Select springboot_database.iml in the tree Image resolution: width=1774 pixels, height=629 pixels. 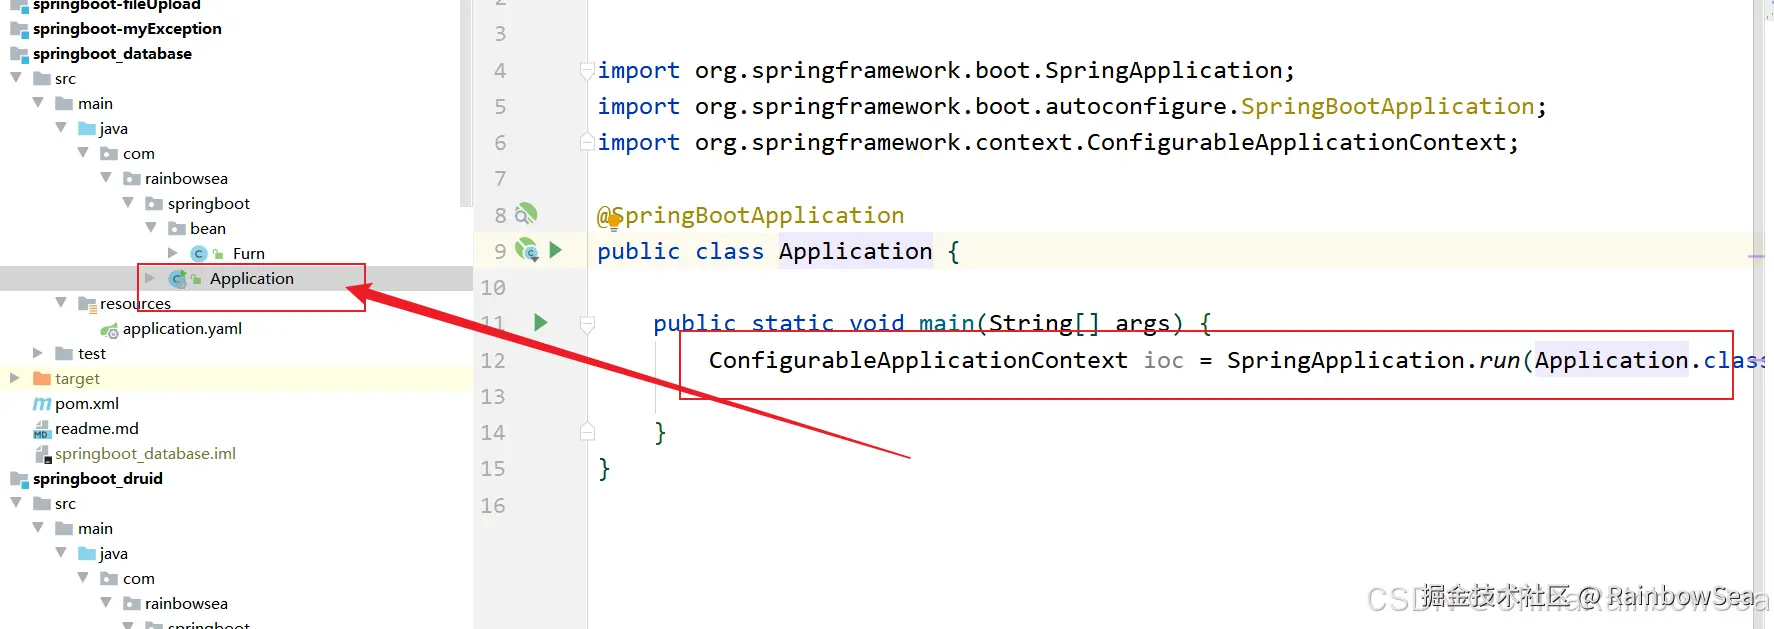tap(145, 454)
